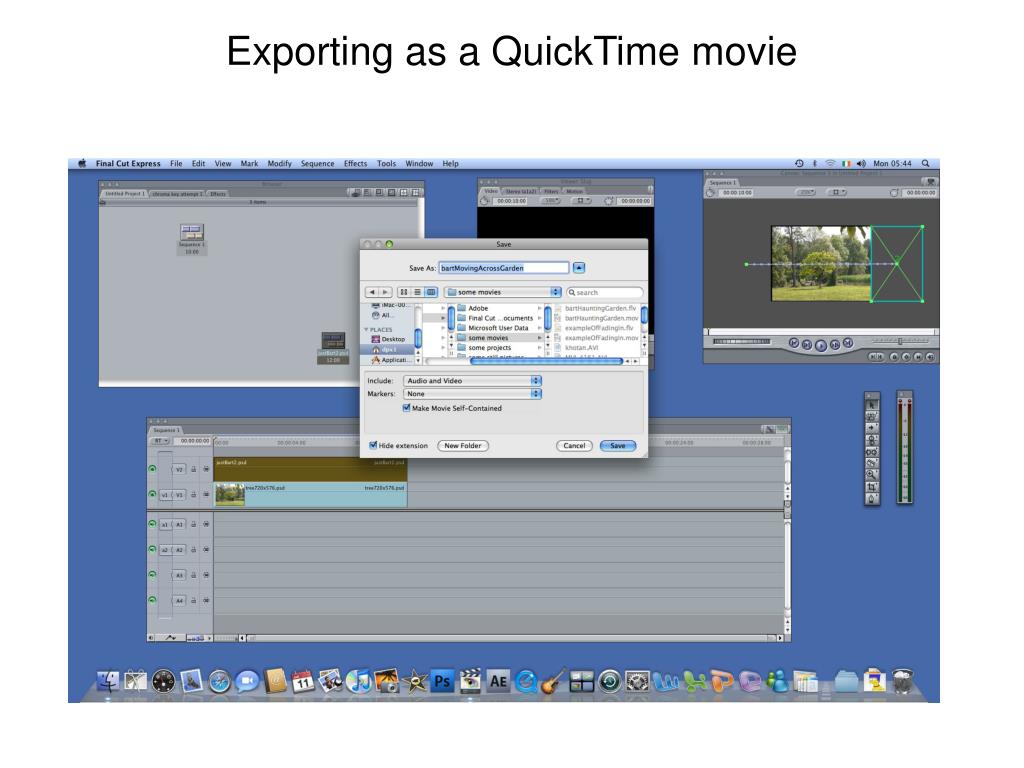Click the Save As filename field
This screenshot has width=1024, height=768.
click(x=504, y=268)
